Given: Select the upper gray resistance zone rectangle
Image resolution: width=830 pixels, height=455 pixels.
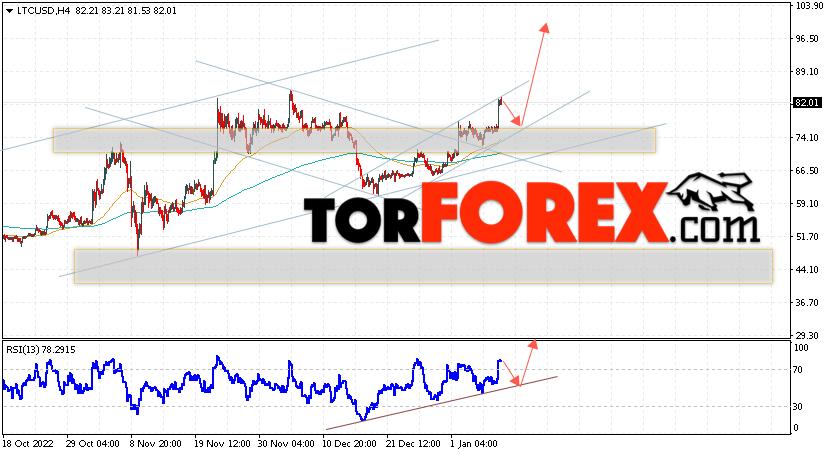Looking at the screenshot, I should (x=354, y=140).
